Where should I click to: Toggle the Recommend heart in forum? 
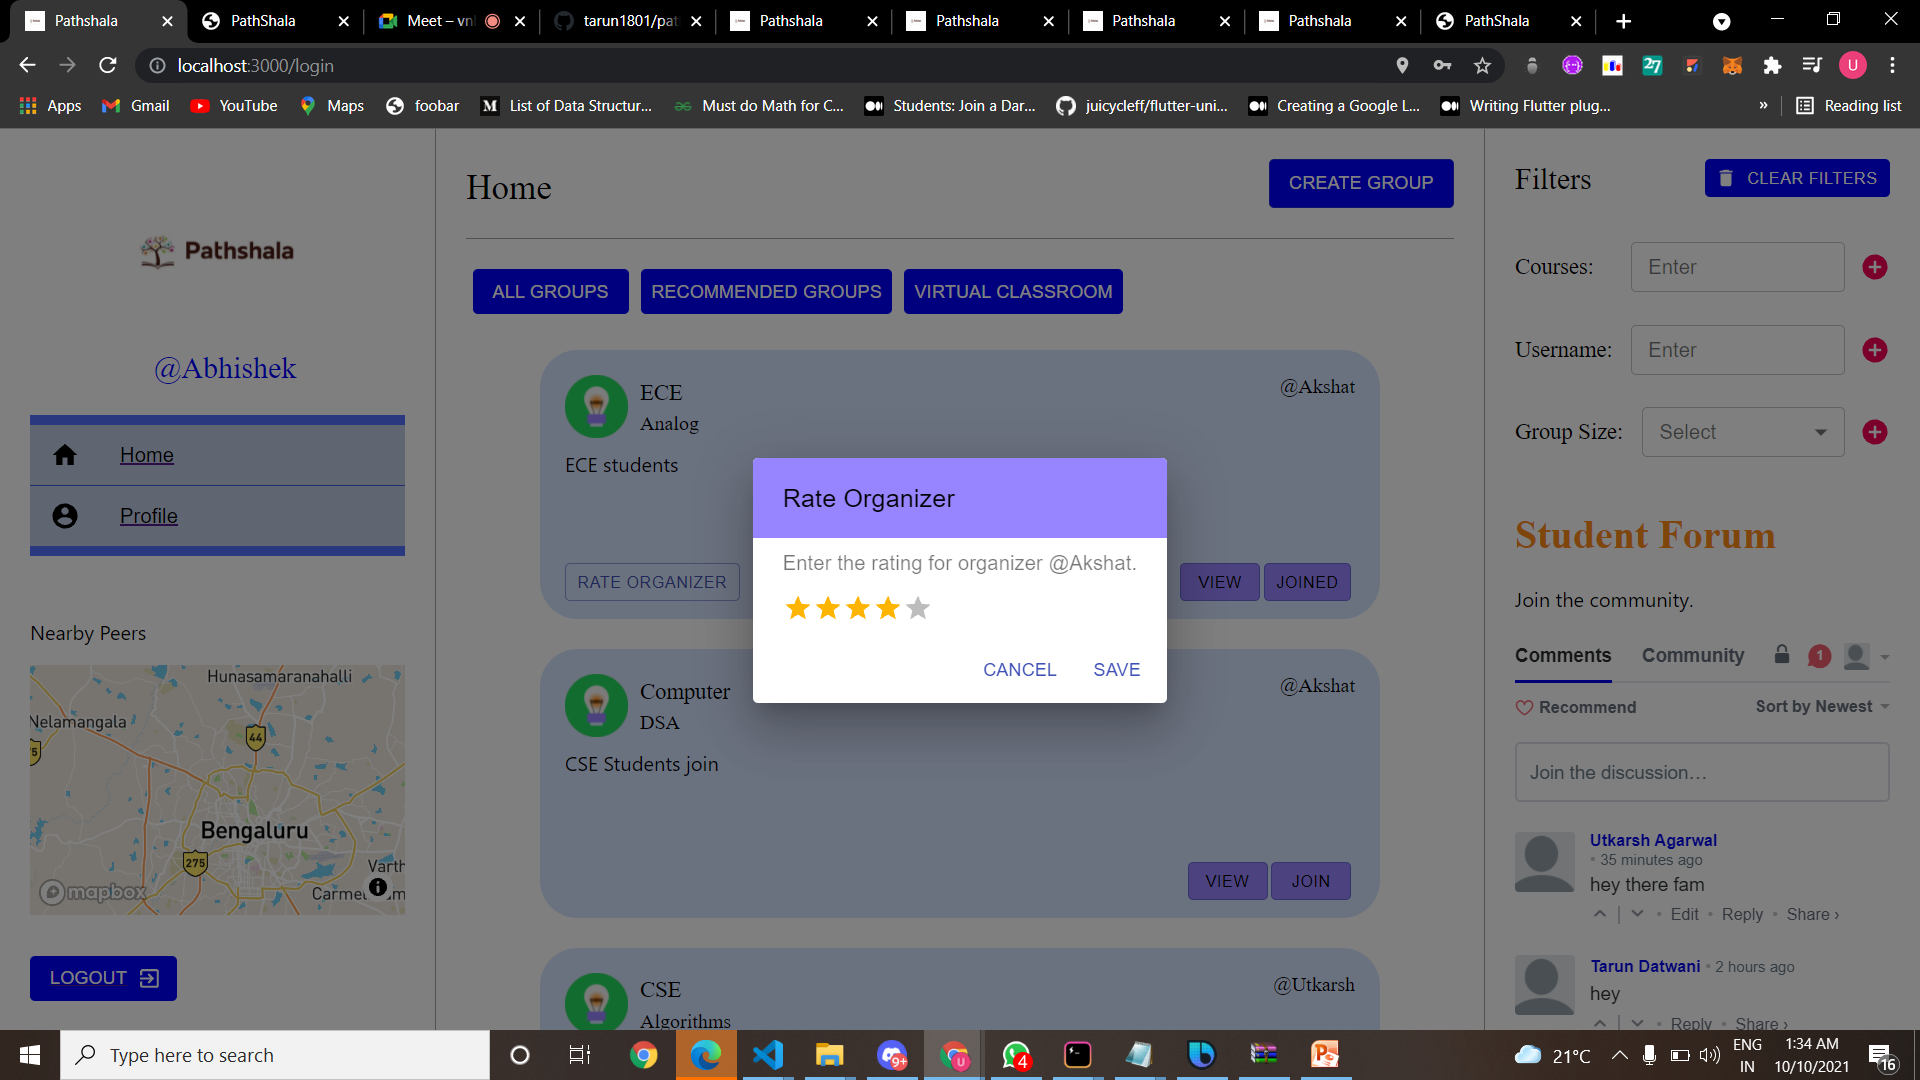point(1524,707)
